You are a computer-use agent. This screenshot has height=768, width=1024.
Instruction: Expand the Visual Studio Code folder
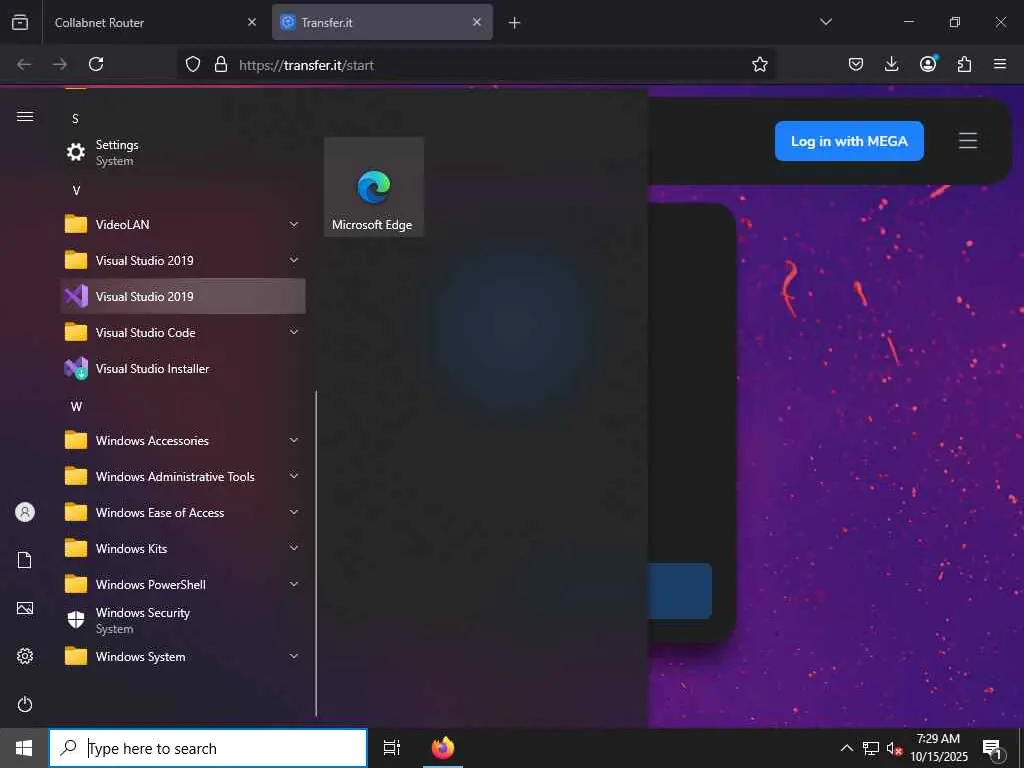pos(183,332)
